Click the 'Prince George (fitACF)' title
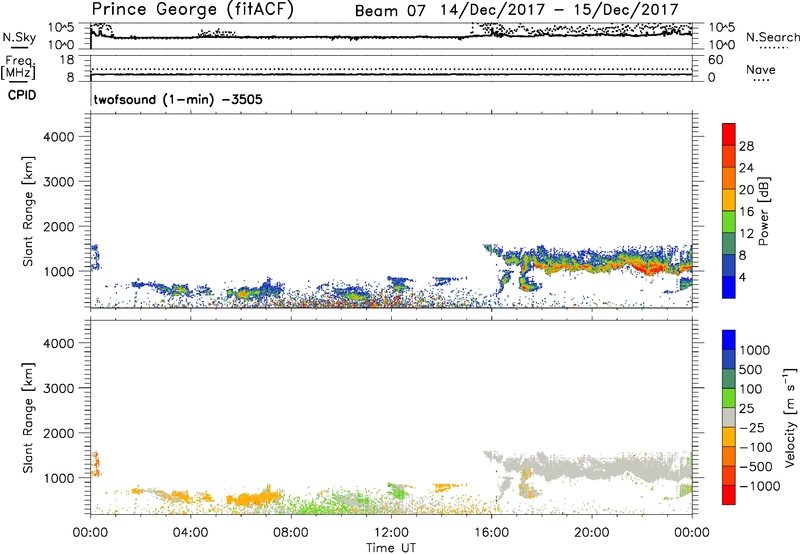Viewport: 800px width, 554px height. [192, 10]
